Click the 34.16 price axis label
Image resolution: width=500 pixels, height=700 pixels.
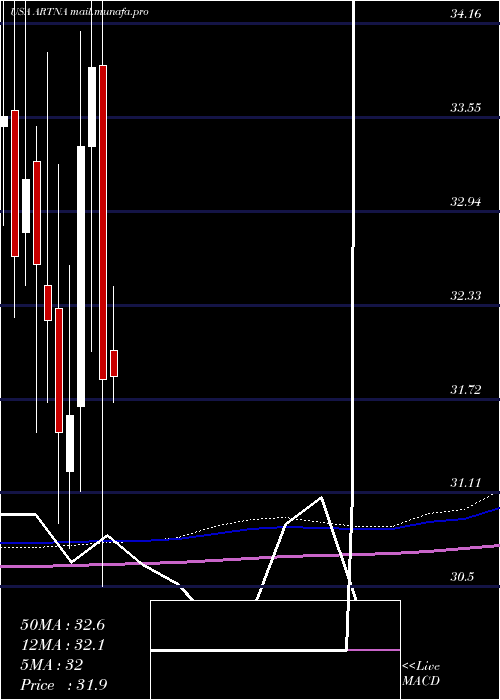click(465, 14)
